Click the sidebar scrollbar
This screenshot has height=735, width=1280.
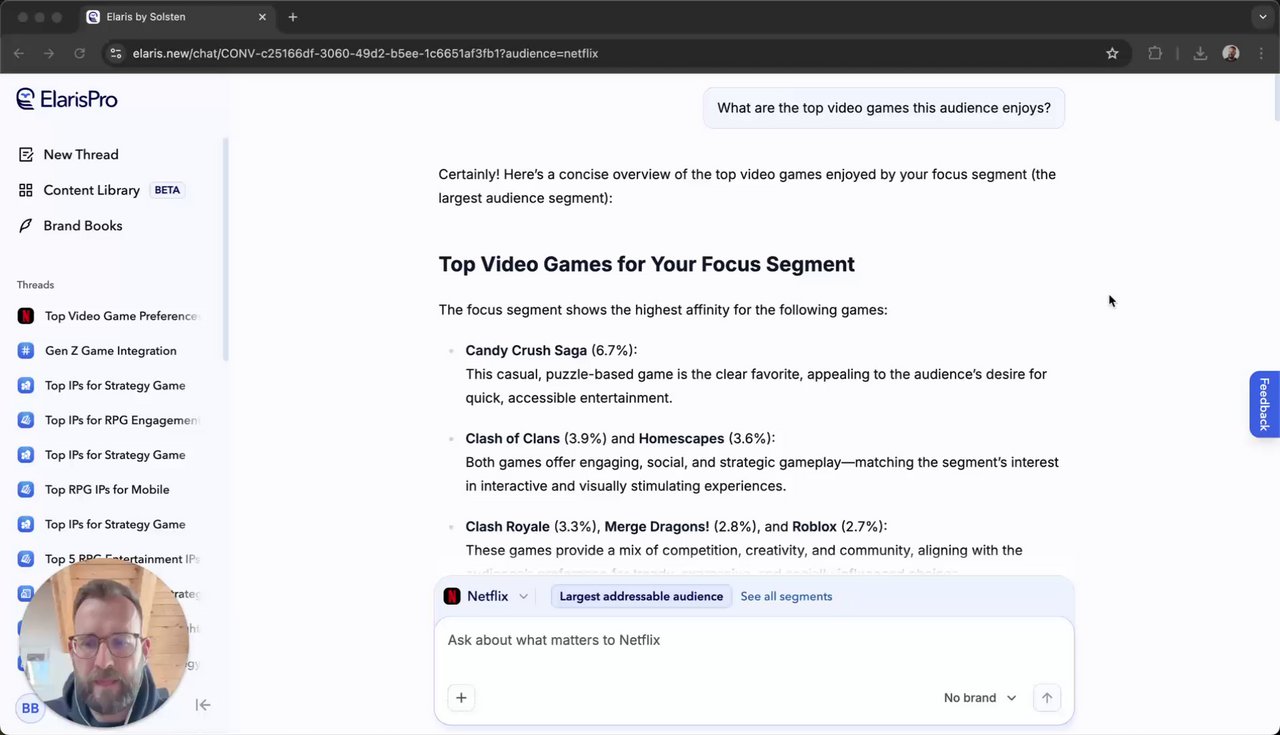[225, 250]
